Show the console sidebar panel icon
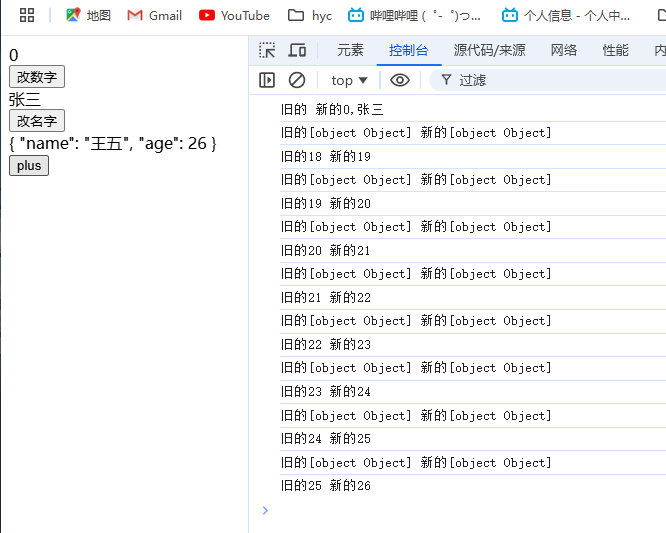Image resolution: width=666 pixels, height=533 pixels. click(267, 80)
